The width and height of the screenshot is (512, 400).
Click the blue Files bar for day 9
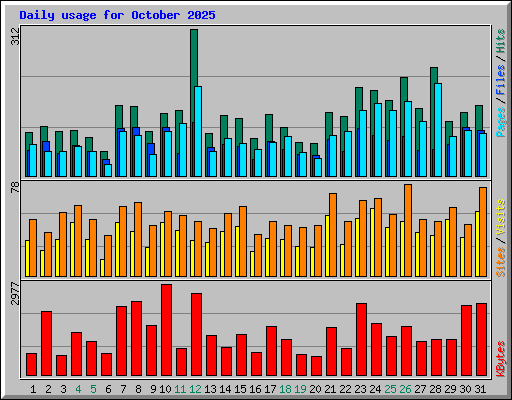tap(151, 149)
